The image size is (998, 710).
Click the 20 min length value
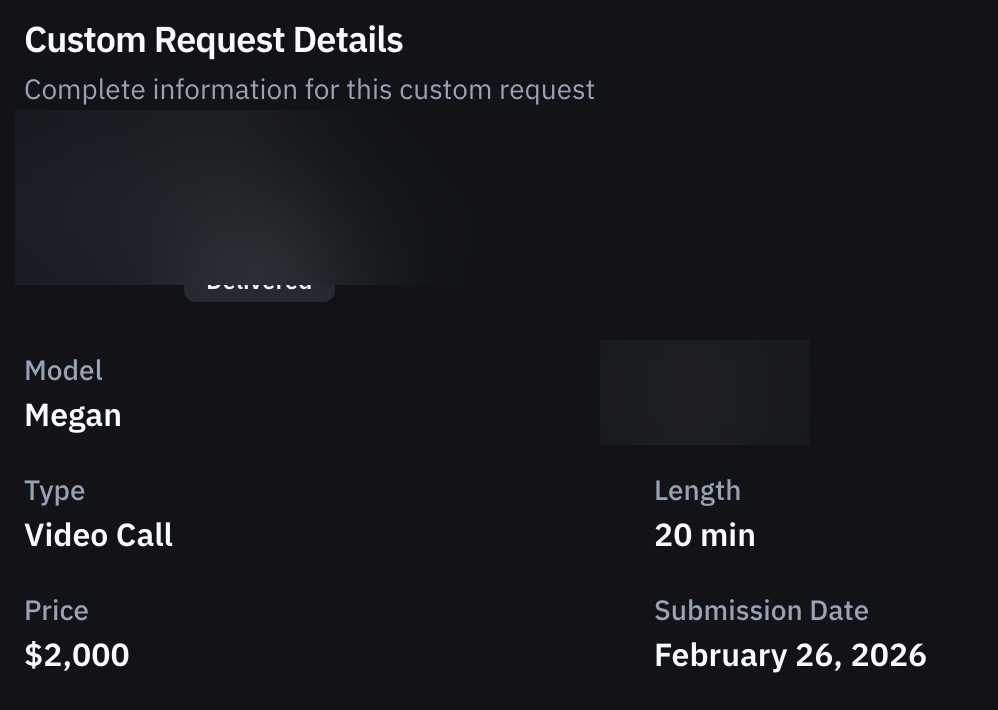pyautogui.click(x=704, y=534)
